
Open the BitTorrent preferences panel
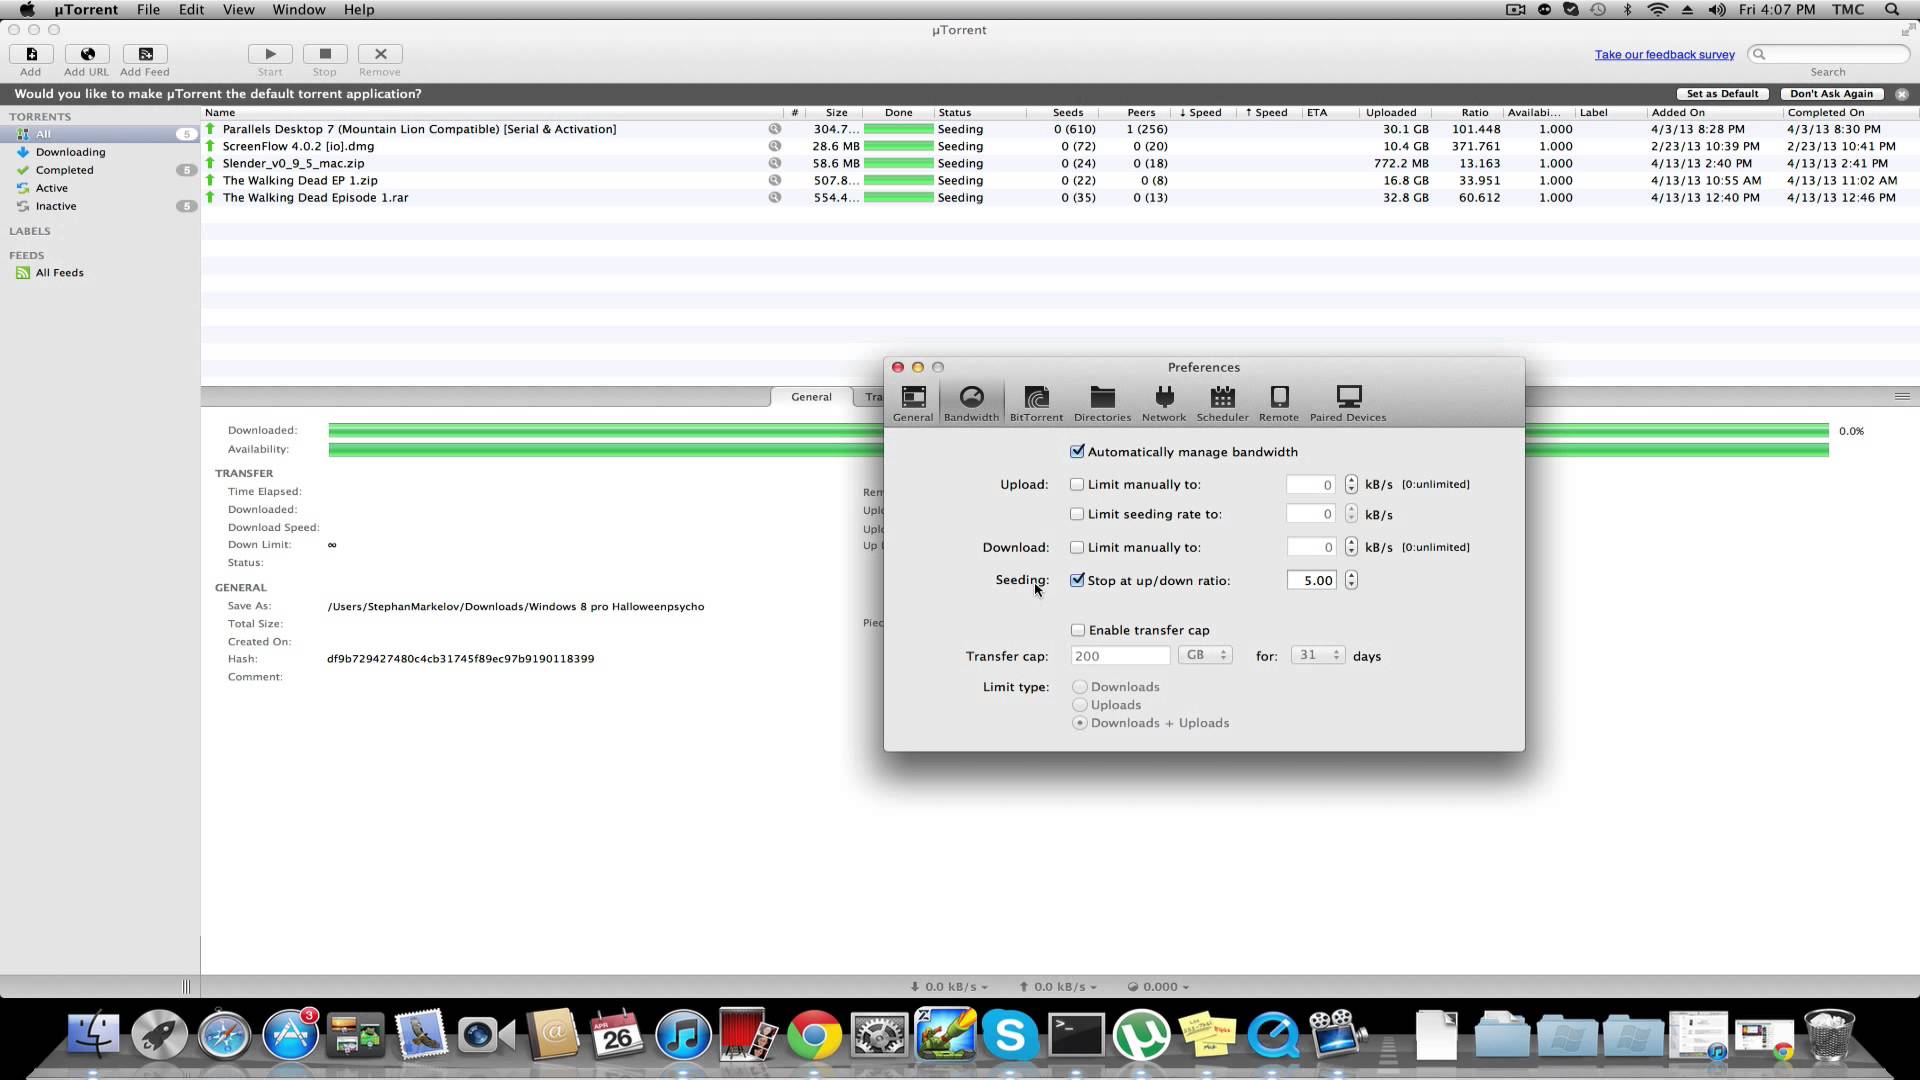pos(1035,402)
